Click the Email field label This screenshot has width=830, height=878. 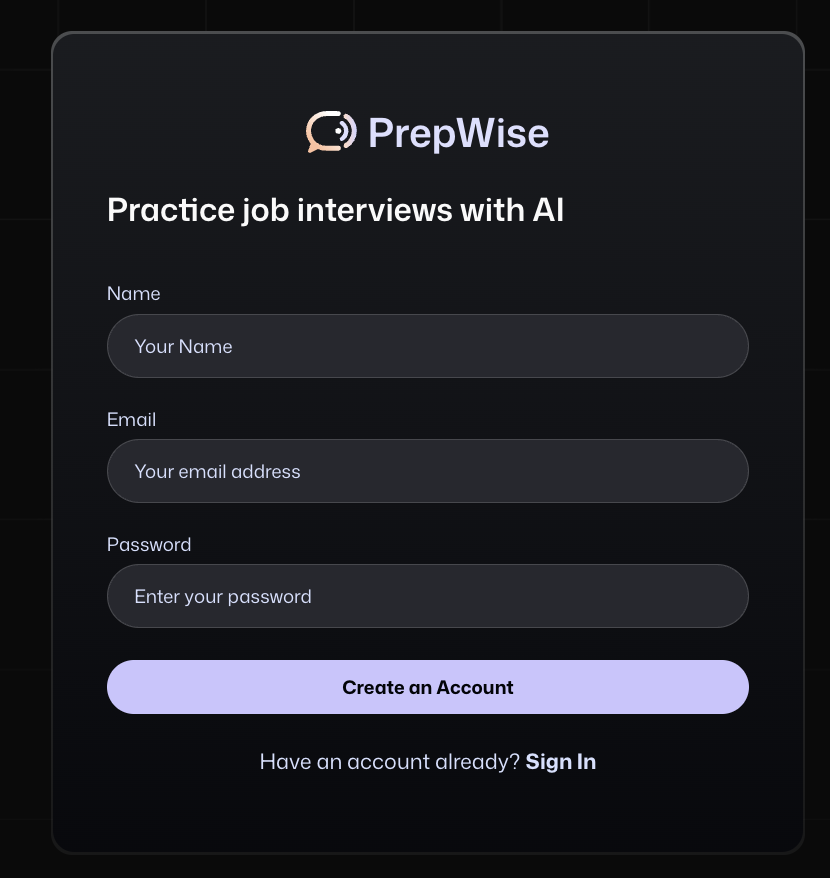tap(132, 419)
